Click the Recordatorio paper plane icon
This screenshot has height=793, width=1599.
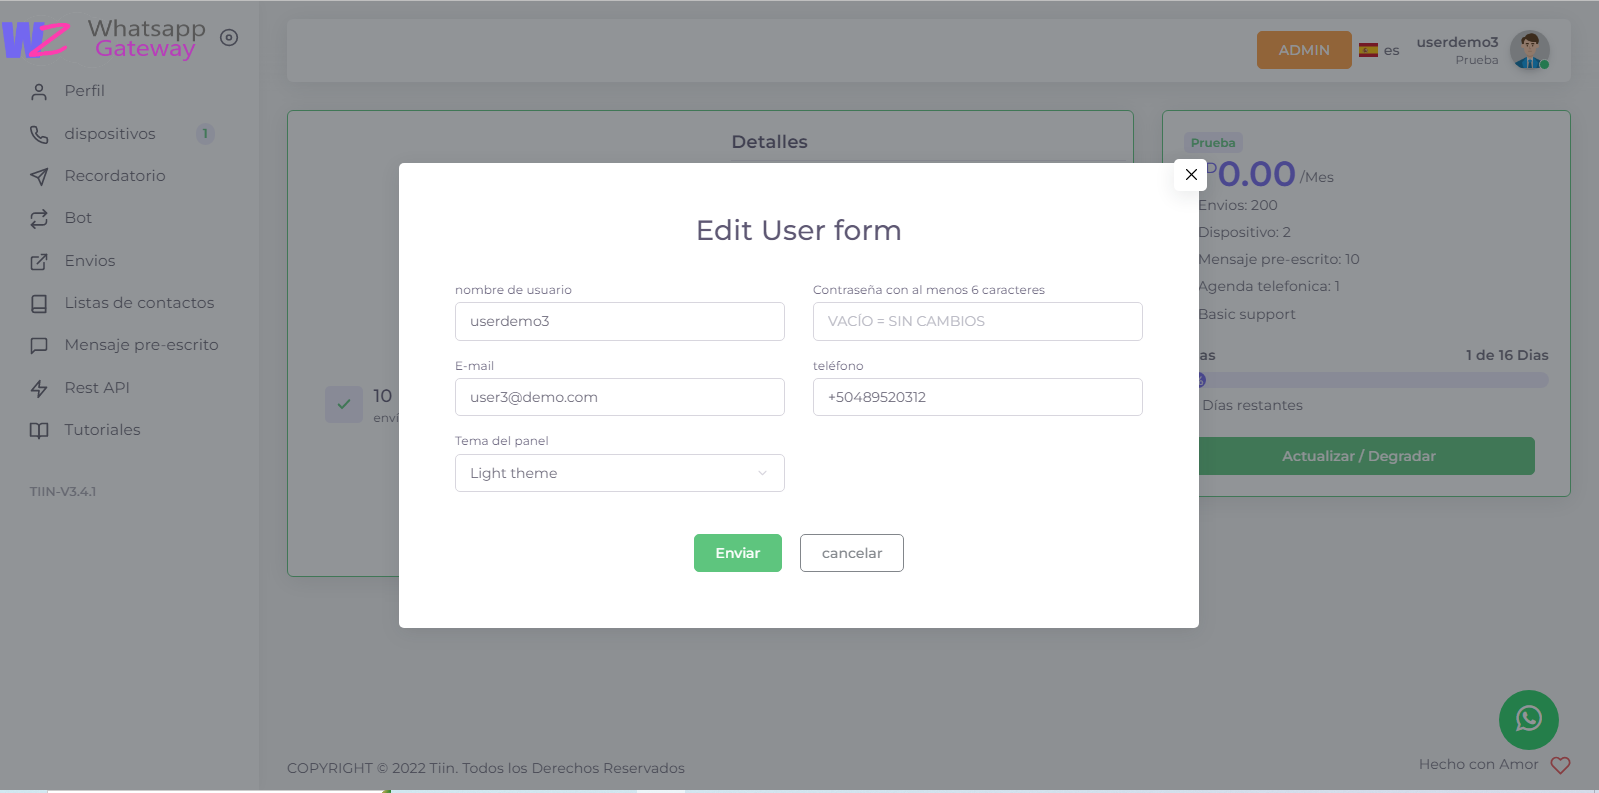39,177
